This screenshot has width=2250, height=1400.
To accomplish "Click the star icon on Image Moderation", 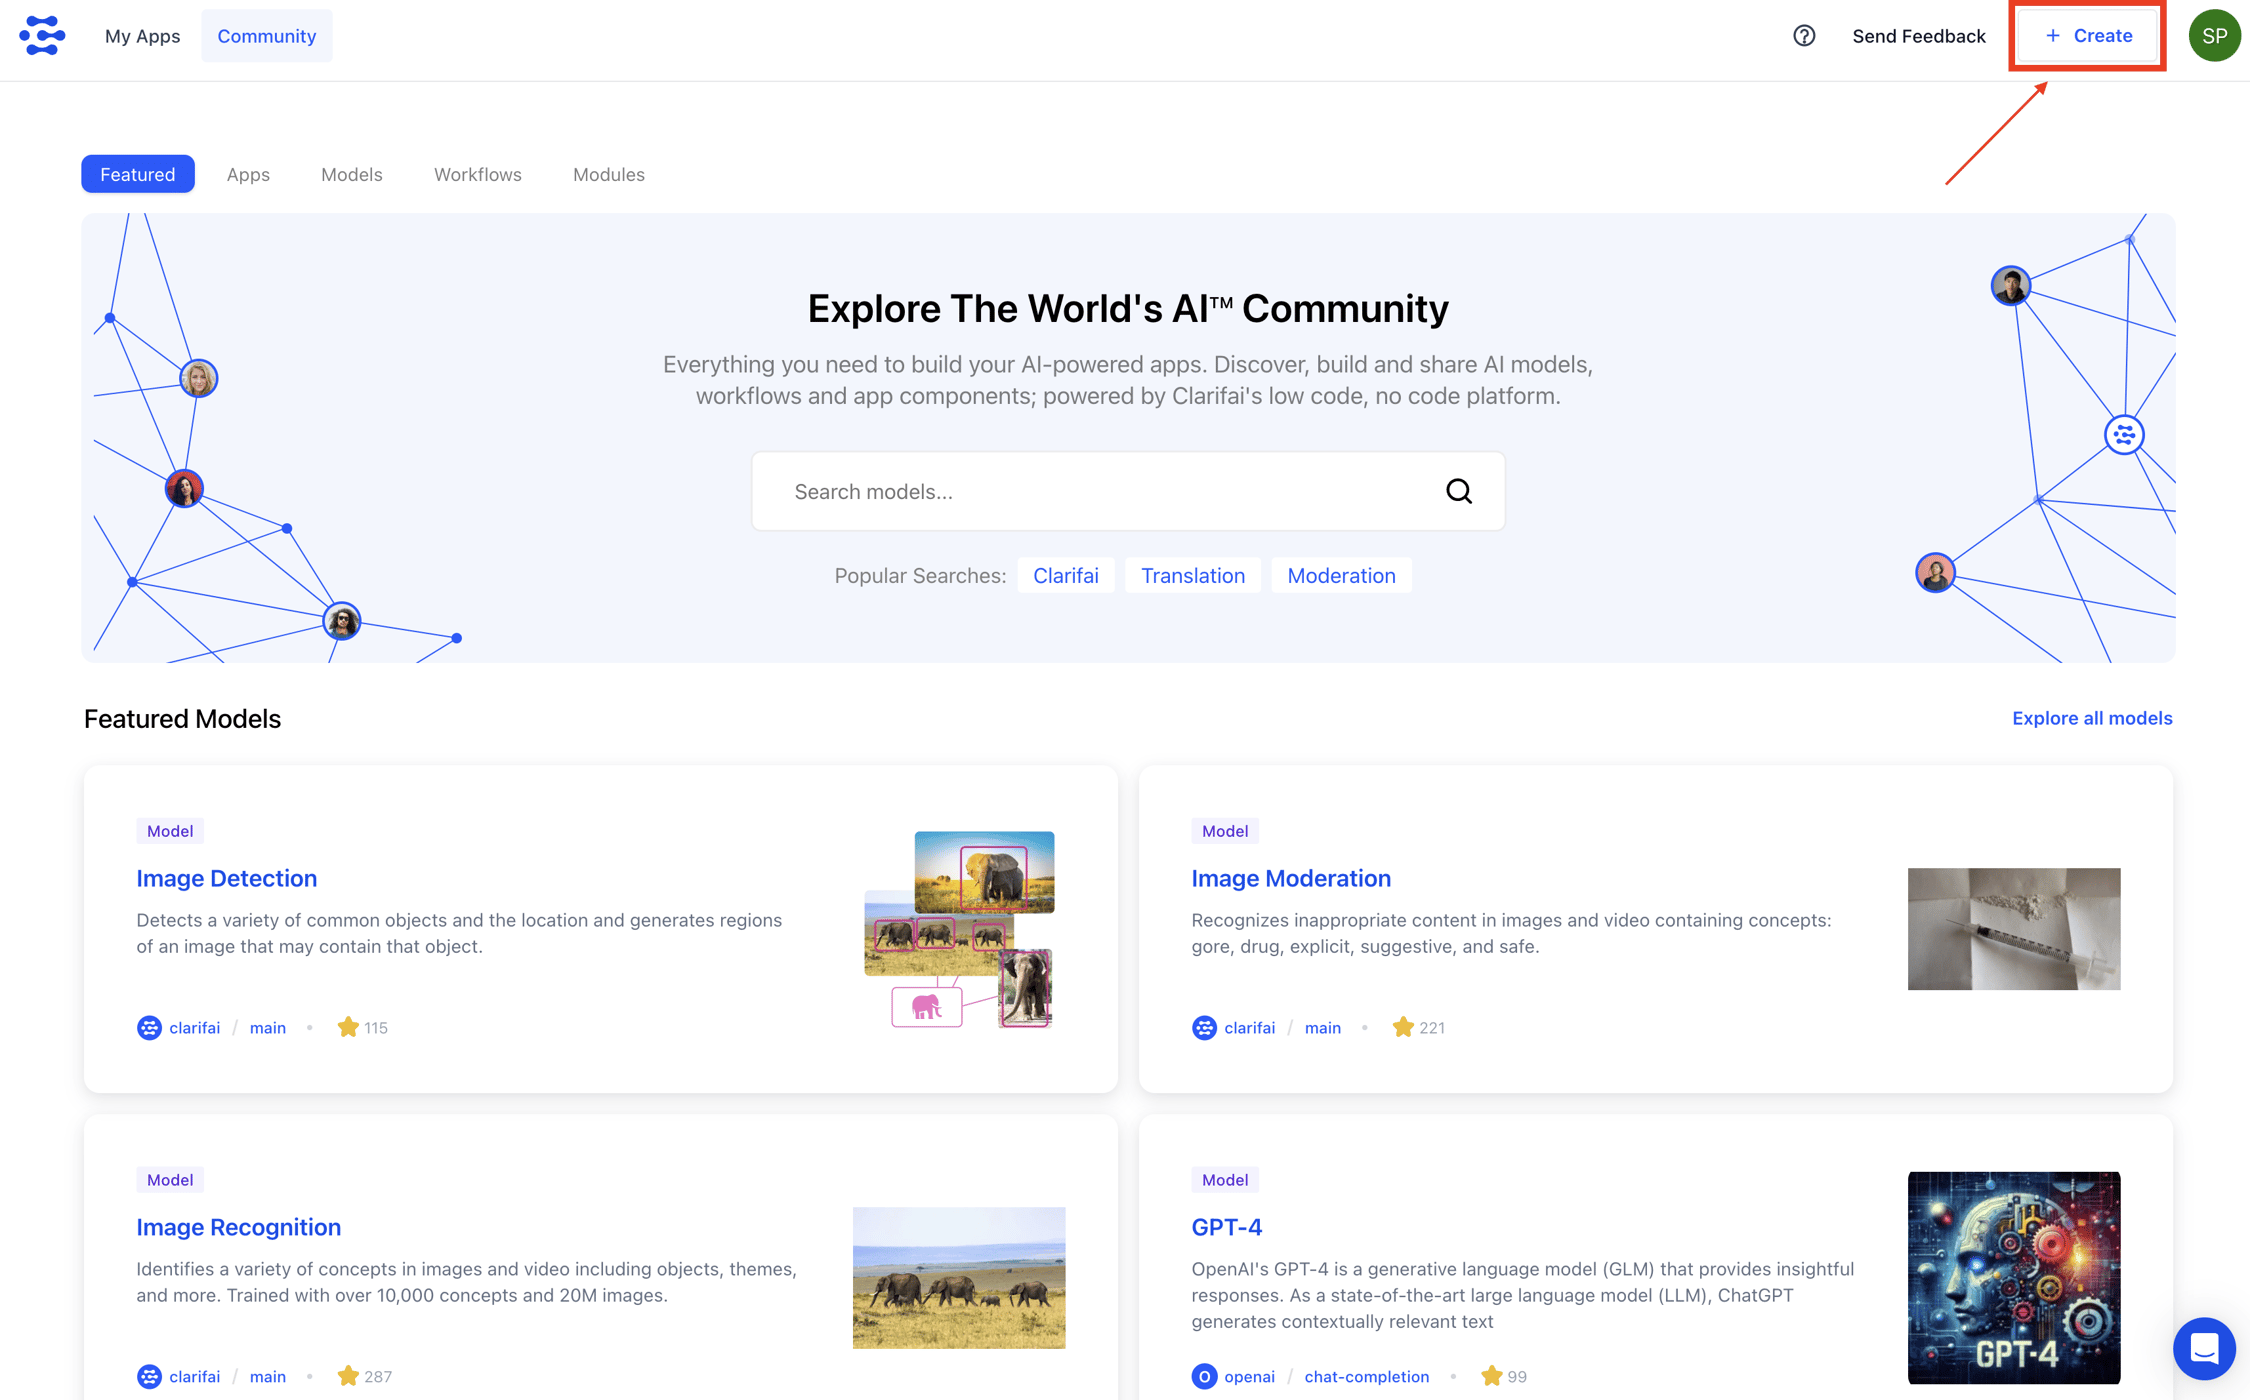I will 1403,1027.
